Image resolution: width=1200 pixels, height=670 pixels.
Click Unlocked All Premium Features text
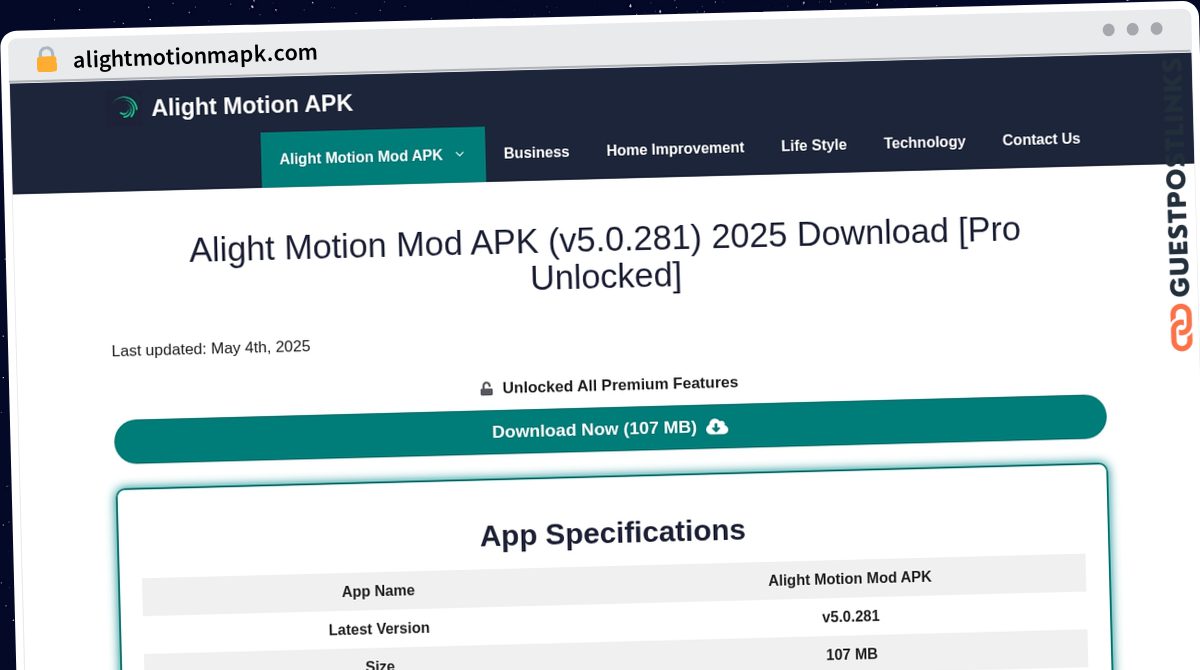tap(620, 385)
